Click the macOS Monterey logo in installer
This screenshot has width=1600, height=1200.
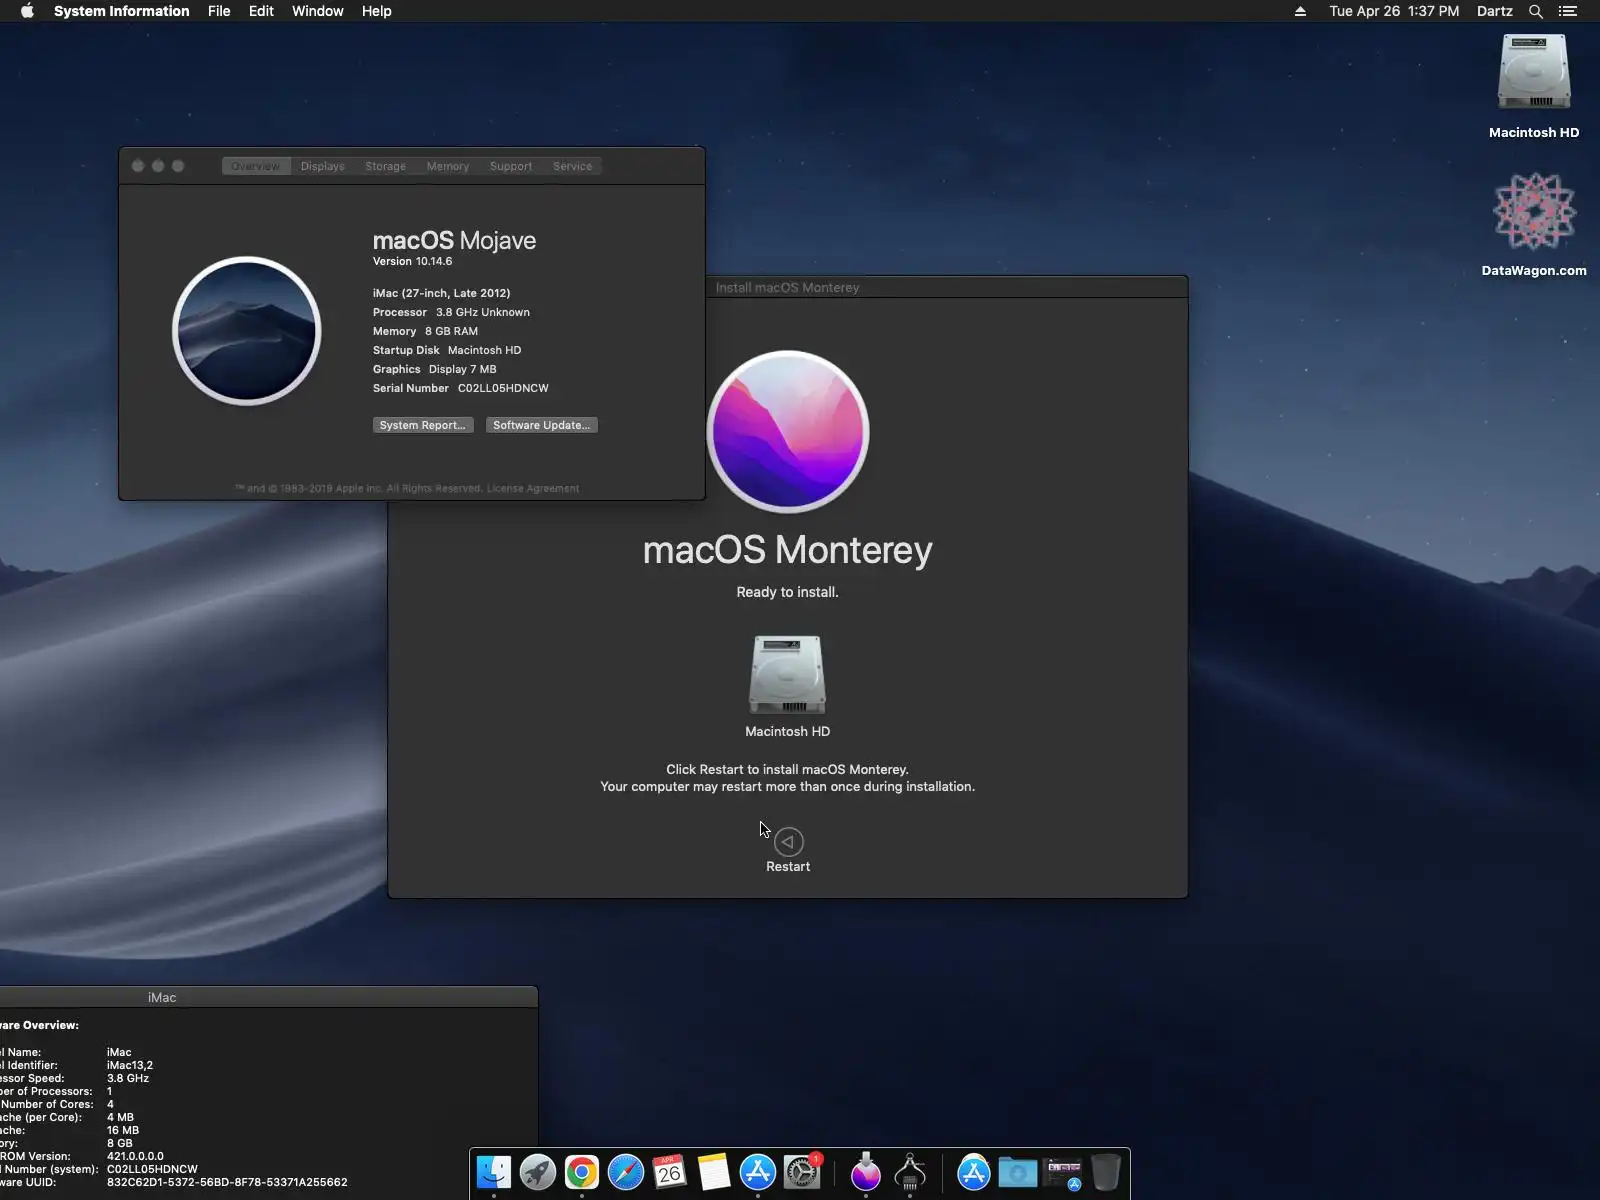pyautogui.click(x=788, y=432)
